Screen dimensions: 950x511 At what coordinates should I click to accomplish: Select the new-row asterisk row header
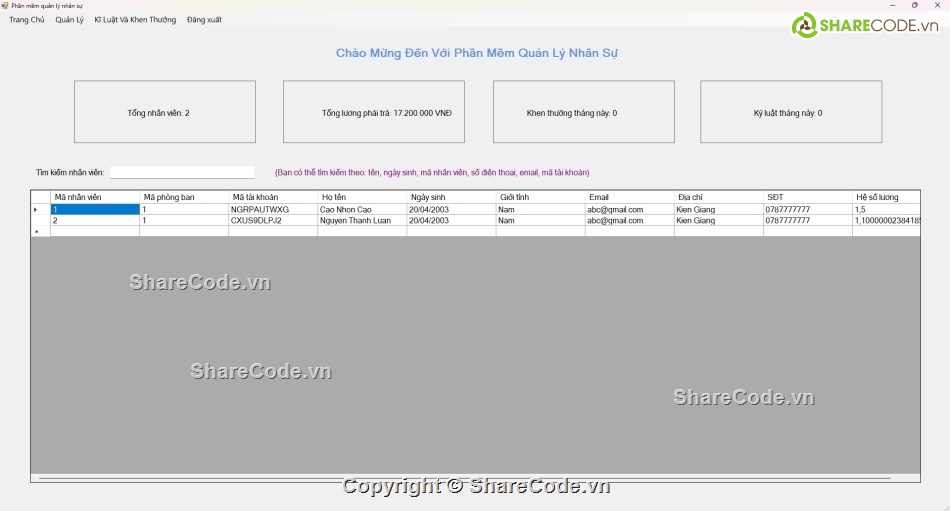click(41, 232)
